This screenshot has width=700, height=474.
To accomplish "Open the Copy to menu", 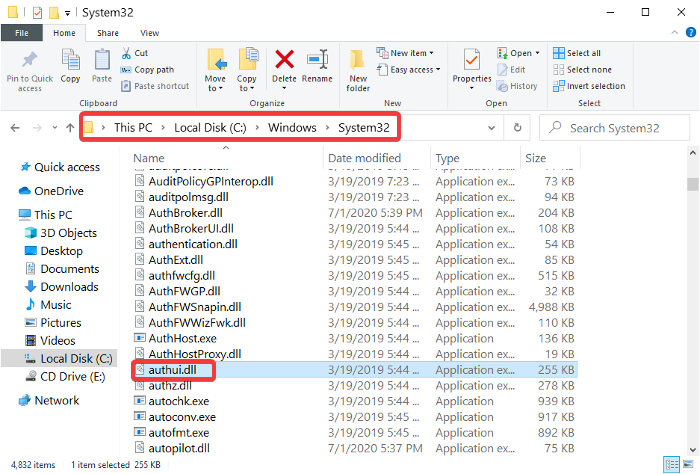I will [246, 70].
